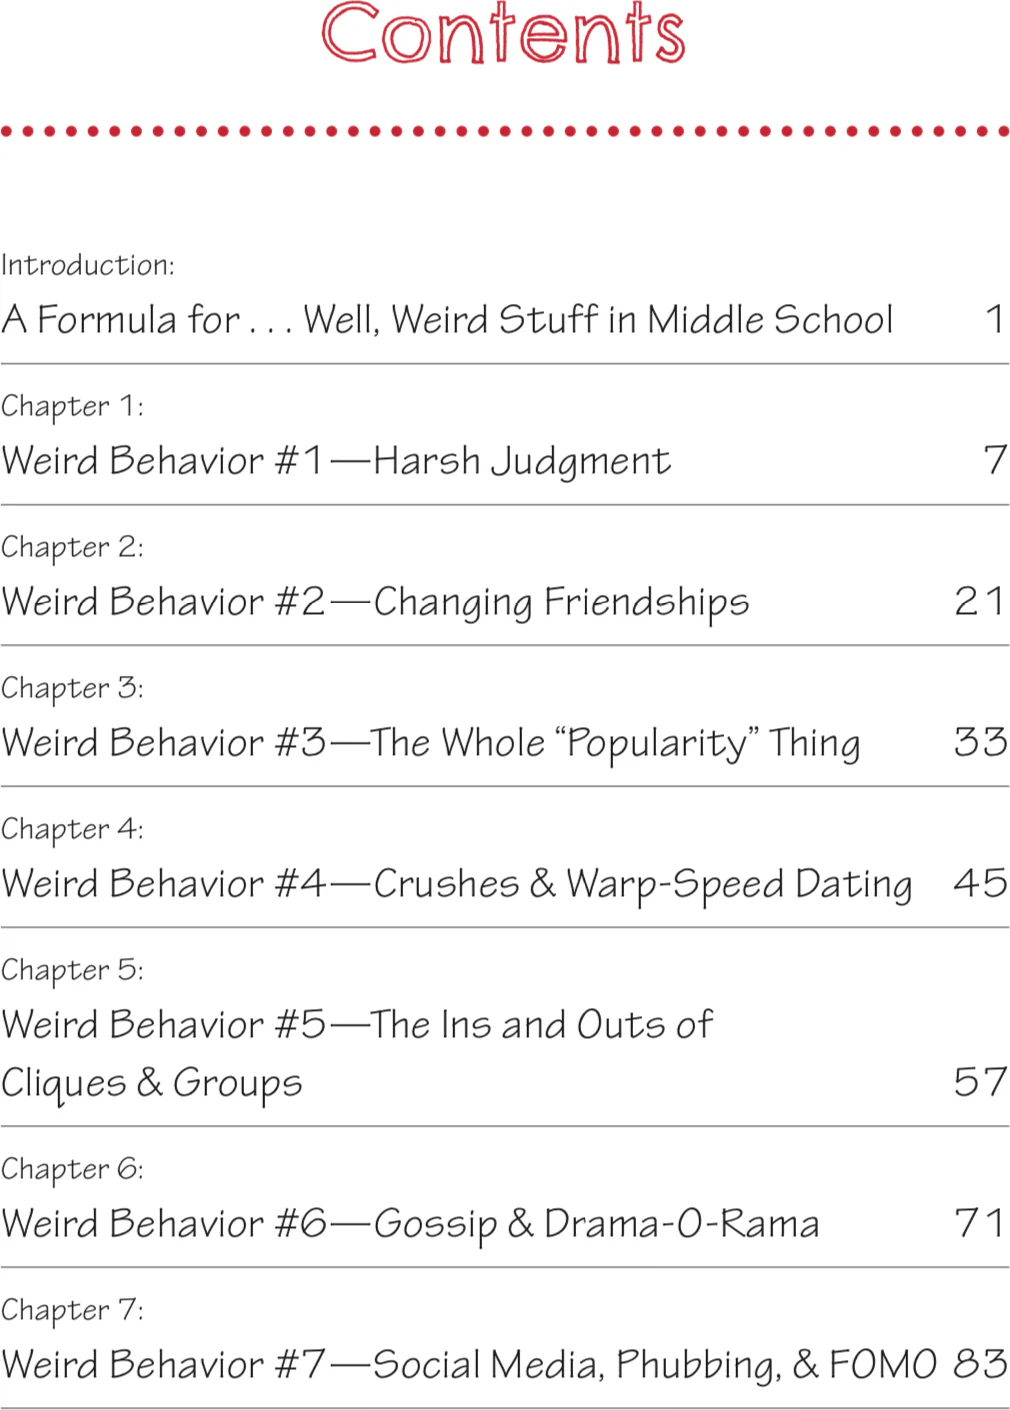
Task: Click the red "Contents" heading
Action: pyautogui.click(x=503, y=34)
